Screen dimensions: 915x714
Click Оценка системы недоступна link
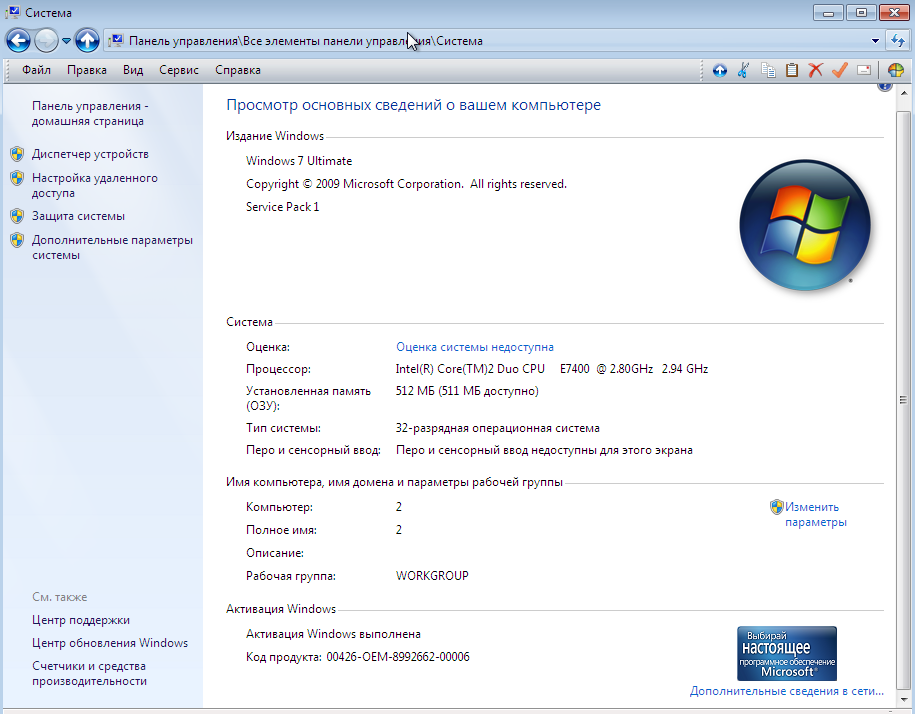[474, 347]
